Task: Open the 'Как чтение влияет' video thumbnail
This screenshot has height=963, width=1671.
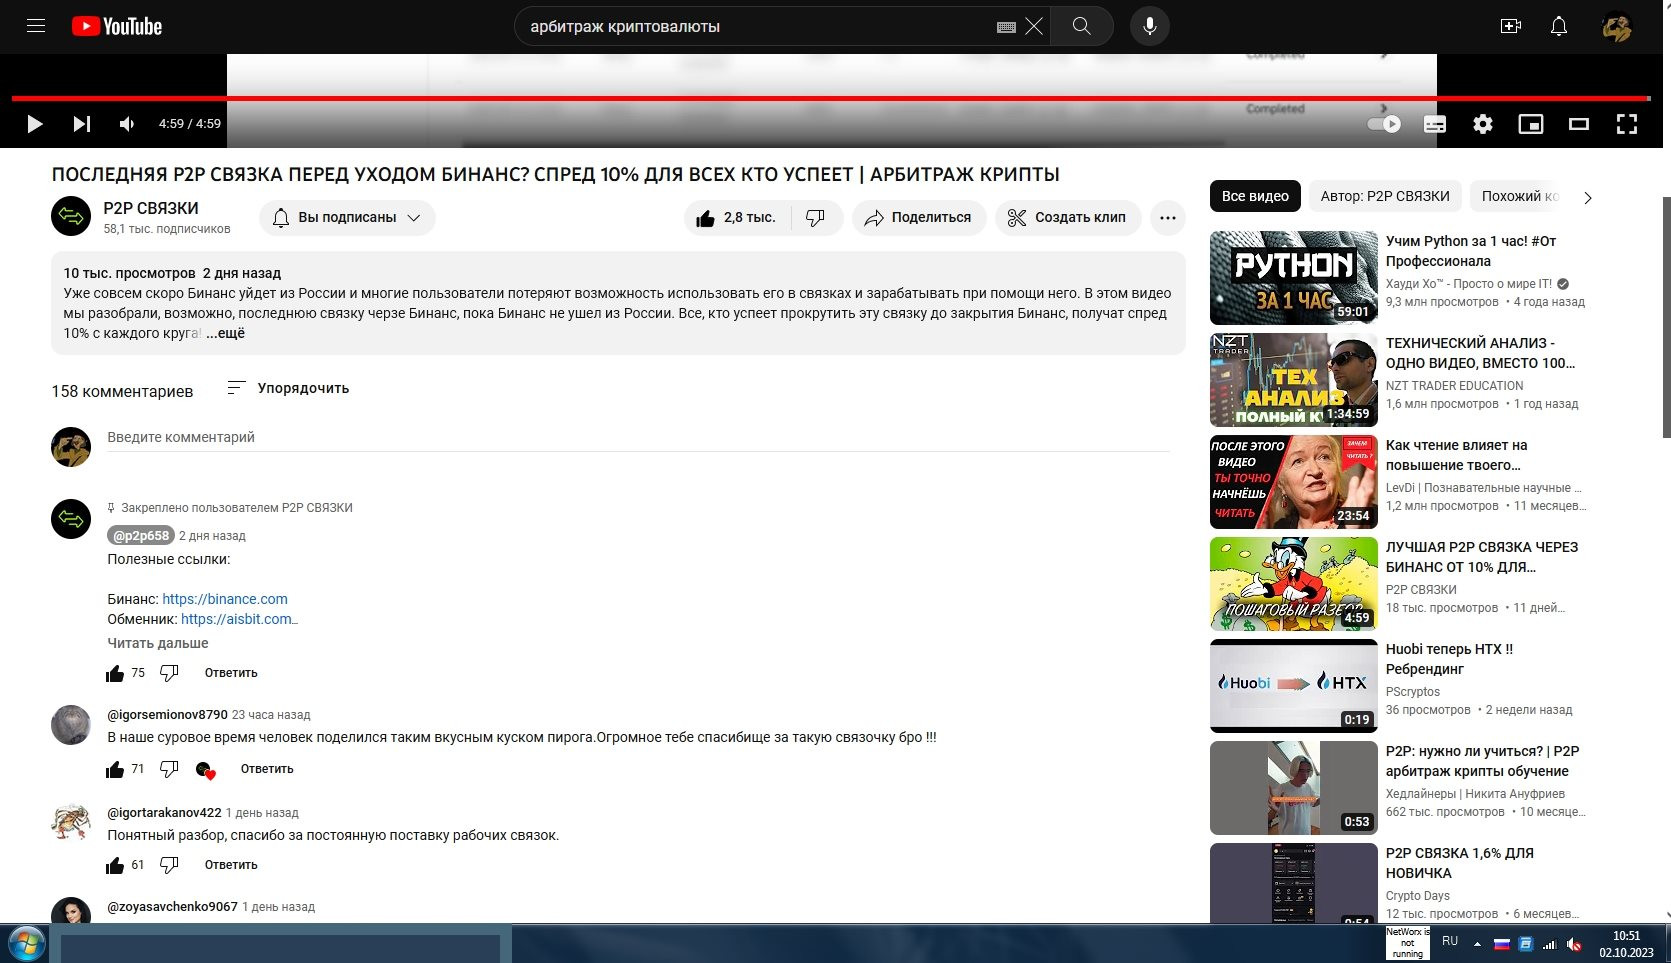Action: point(1294,482)
